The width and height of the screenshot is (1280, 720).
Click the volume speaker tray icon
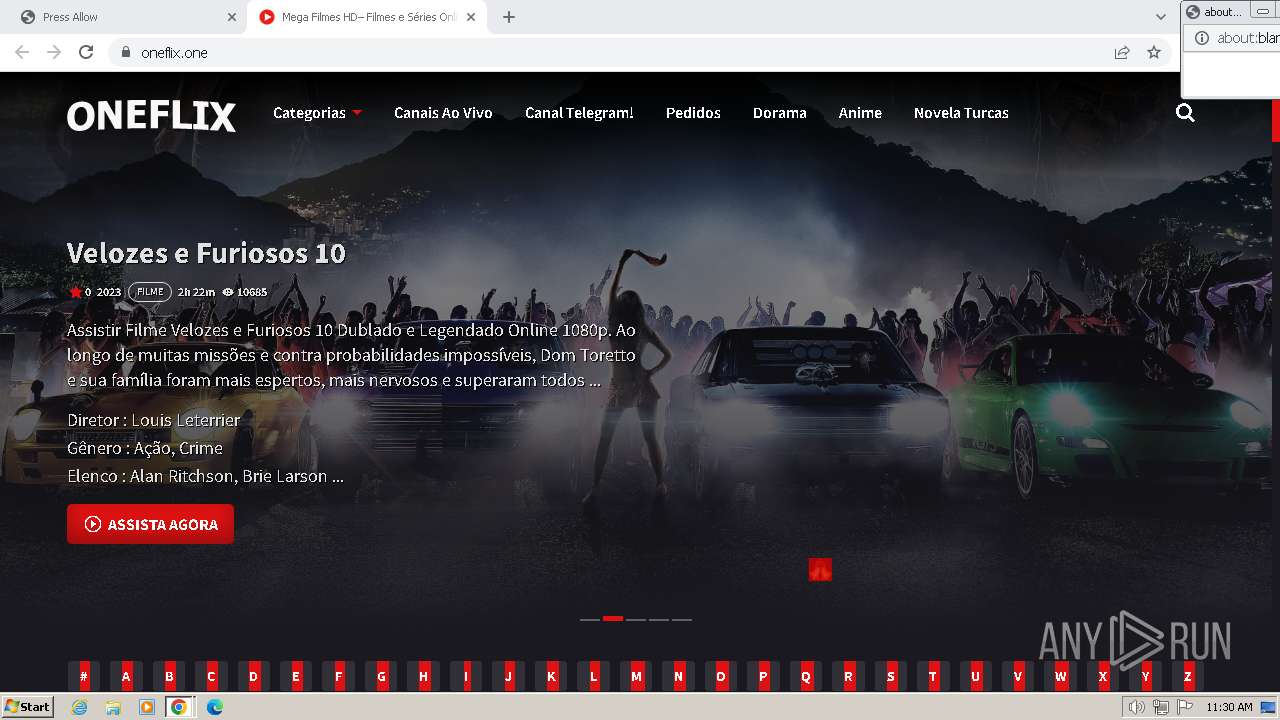[1137, 707]
